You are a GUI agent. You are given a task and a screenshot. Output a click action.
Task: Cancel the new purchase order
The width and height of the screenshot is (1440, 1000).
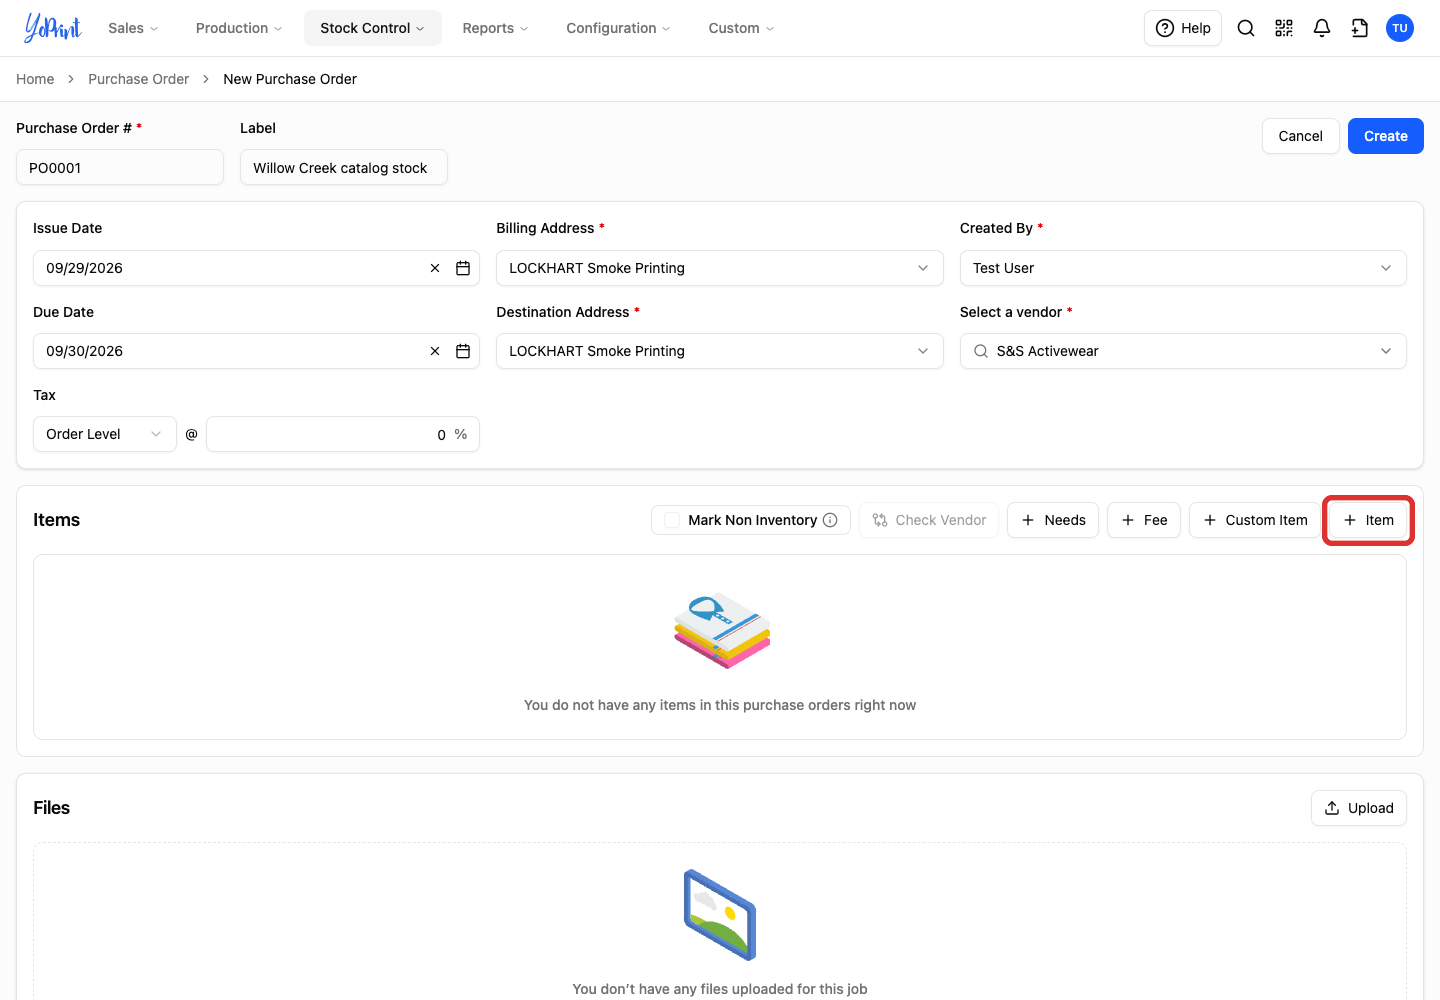pos(1300,136)
